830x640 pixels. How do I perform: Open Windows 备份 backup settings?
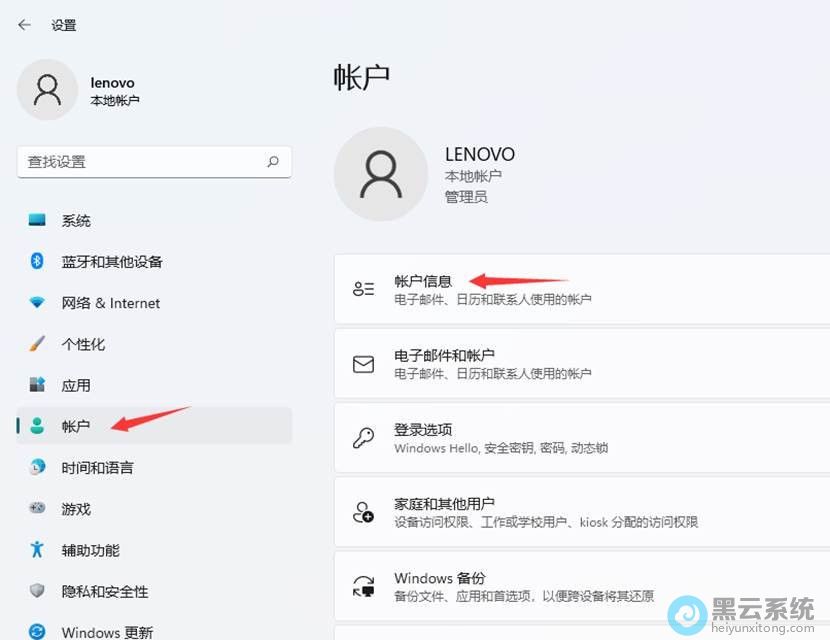[580, 586]
